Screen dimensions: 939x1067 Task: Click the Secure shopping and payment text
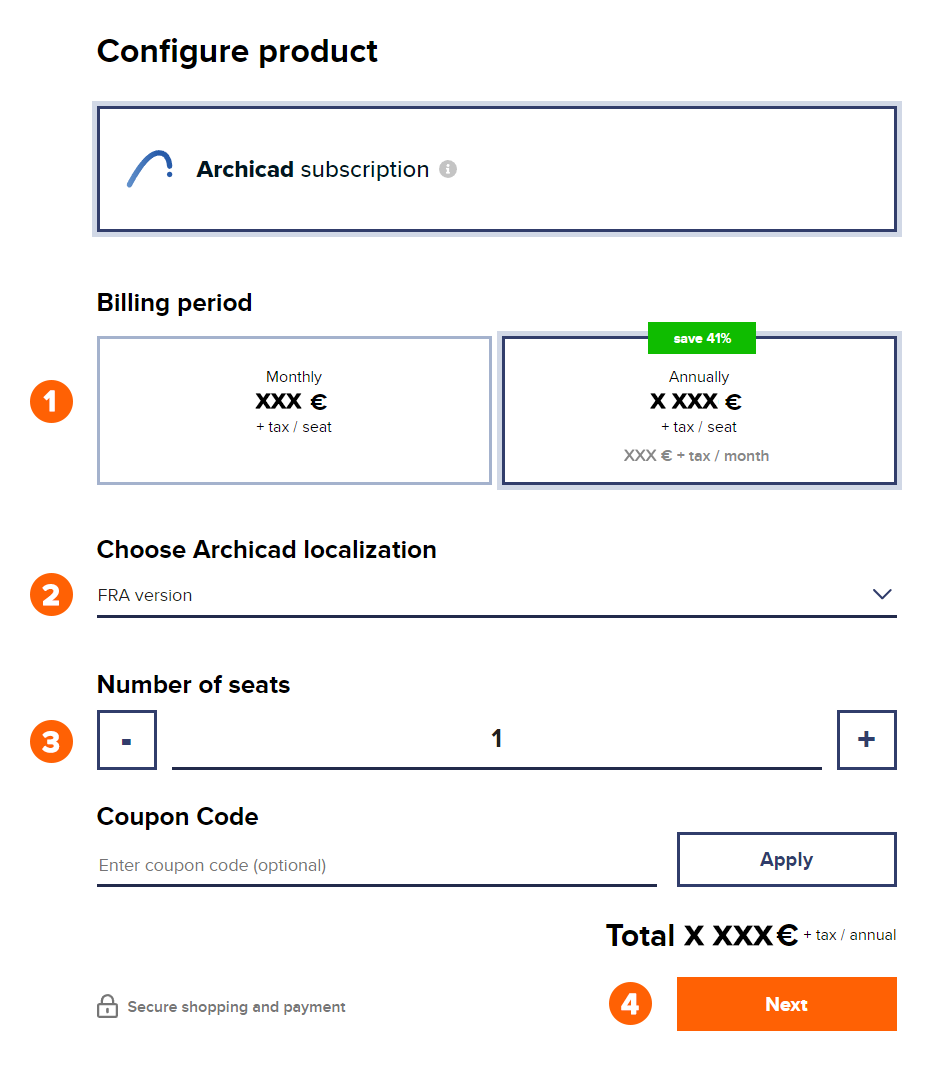click(236, 1006)
